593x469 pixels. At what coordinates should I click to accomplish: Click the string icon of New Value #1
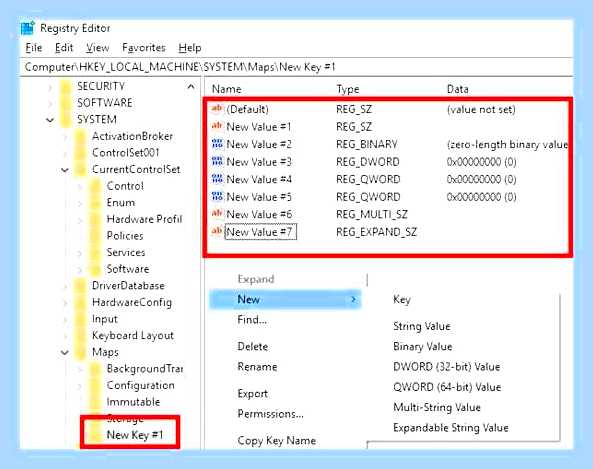click(x=217, y=126)
